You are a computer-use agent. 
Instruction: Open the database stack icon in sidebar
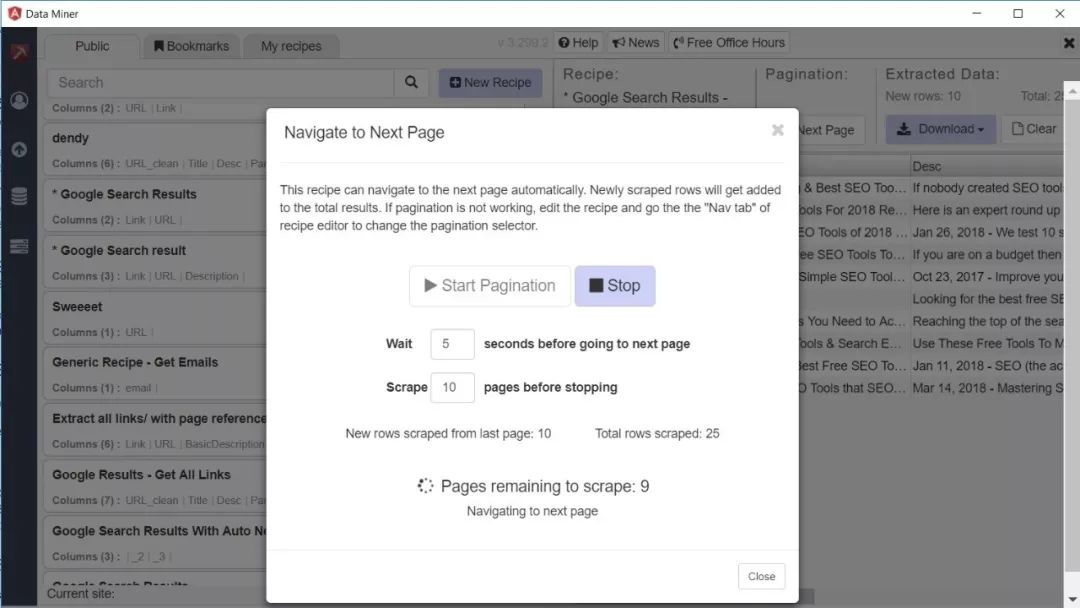[19, 196]
